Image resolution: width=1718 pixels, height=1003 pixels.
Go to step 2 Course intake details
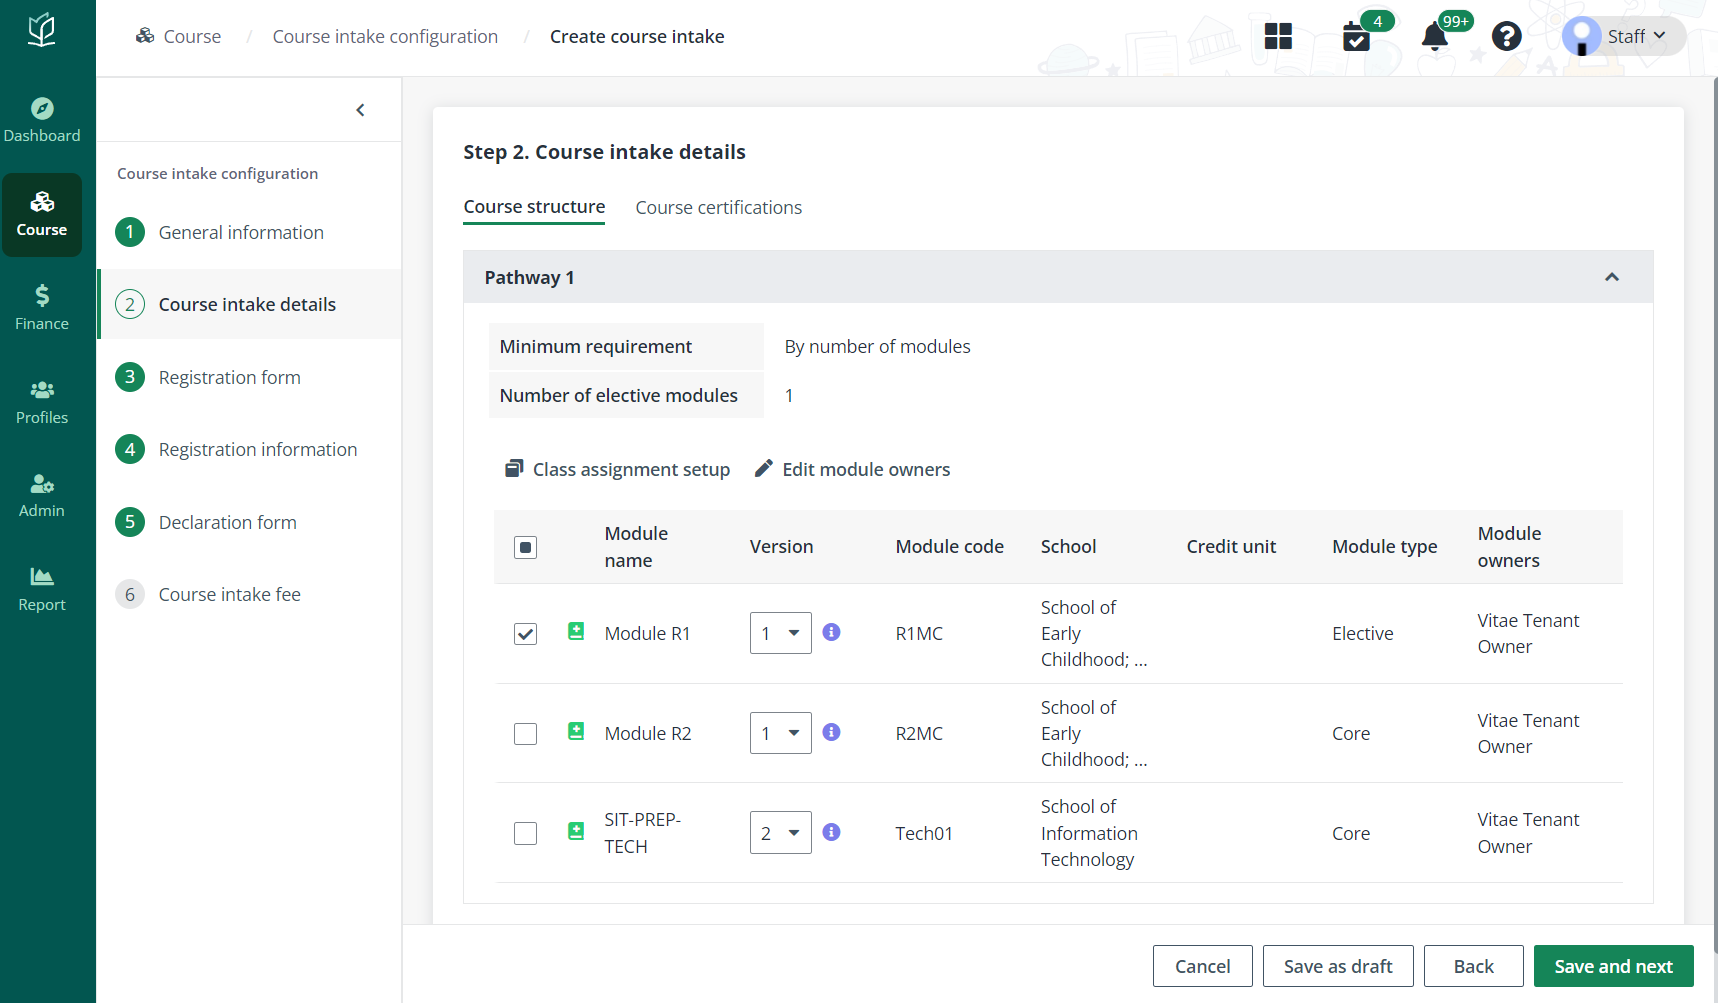tap(250, 304)
